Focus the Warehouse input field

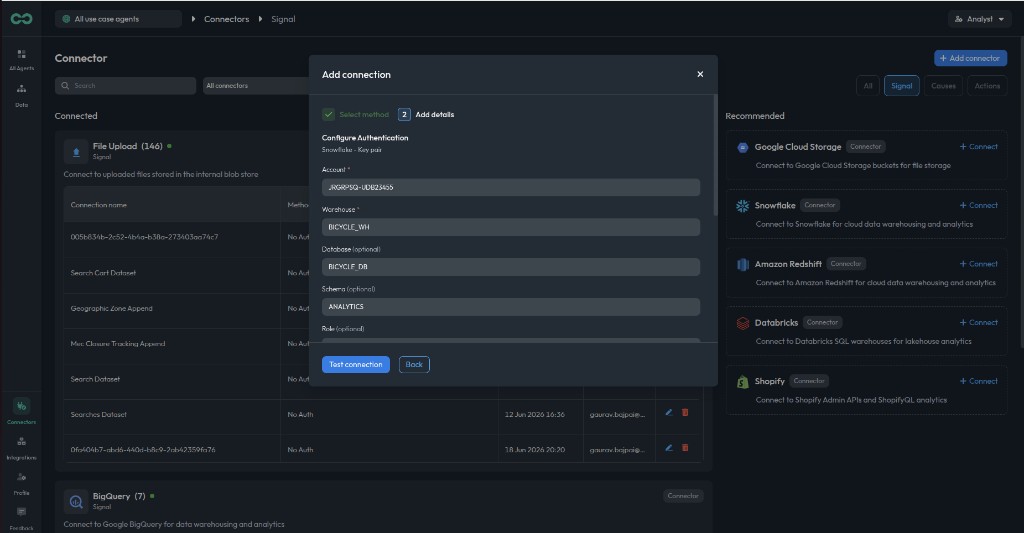click(x=511, y=227)
